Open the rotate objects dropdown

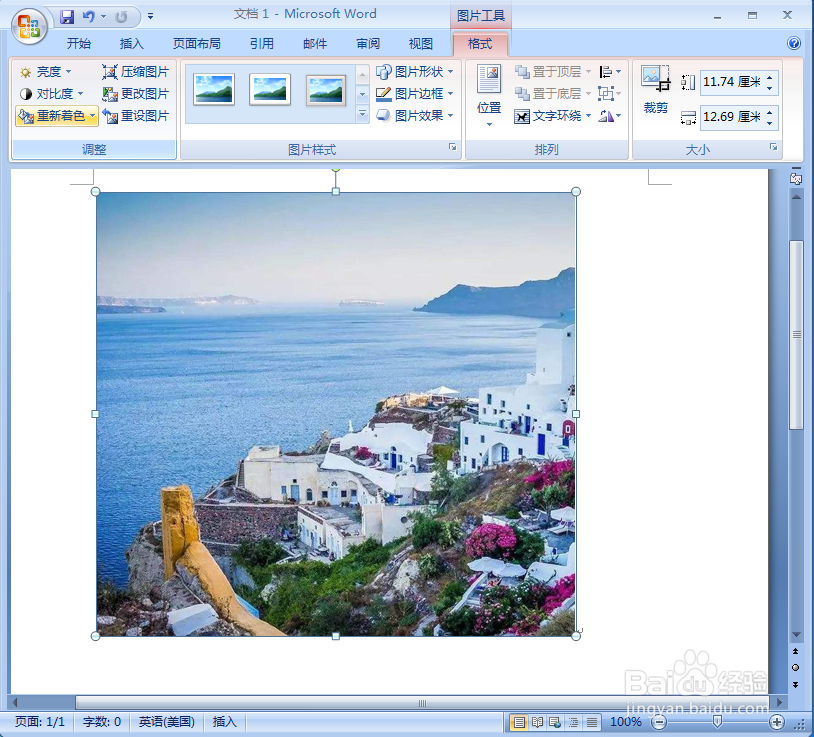pos(609,116)
